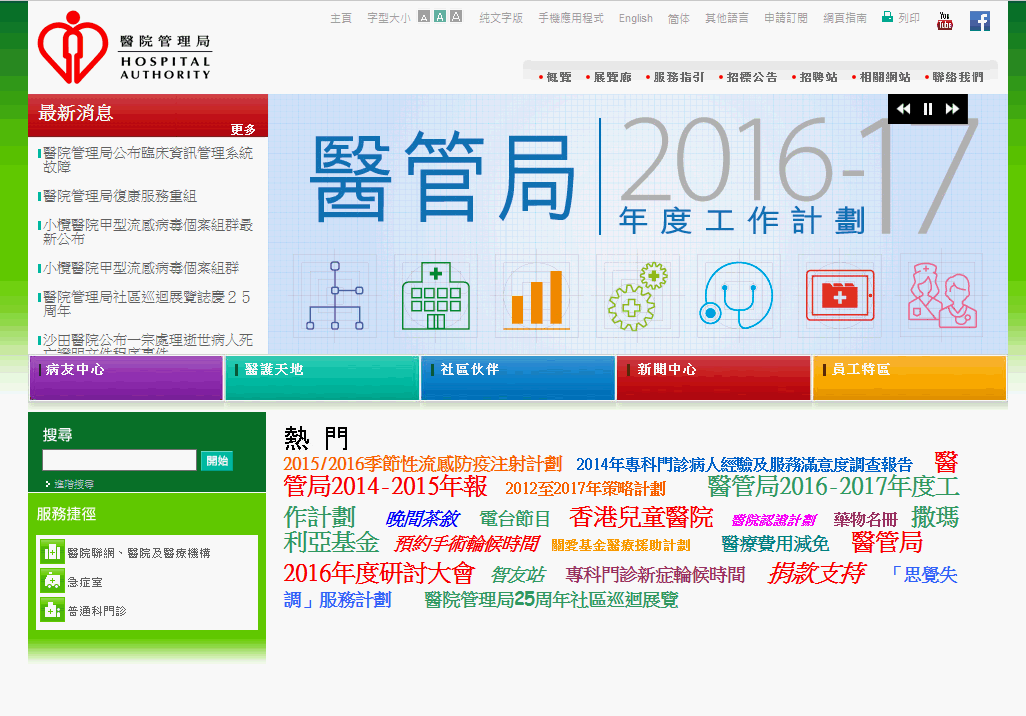Switch language to English
The width and height of the screenshot is (1026, 716).
636,18
